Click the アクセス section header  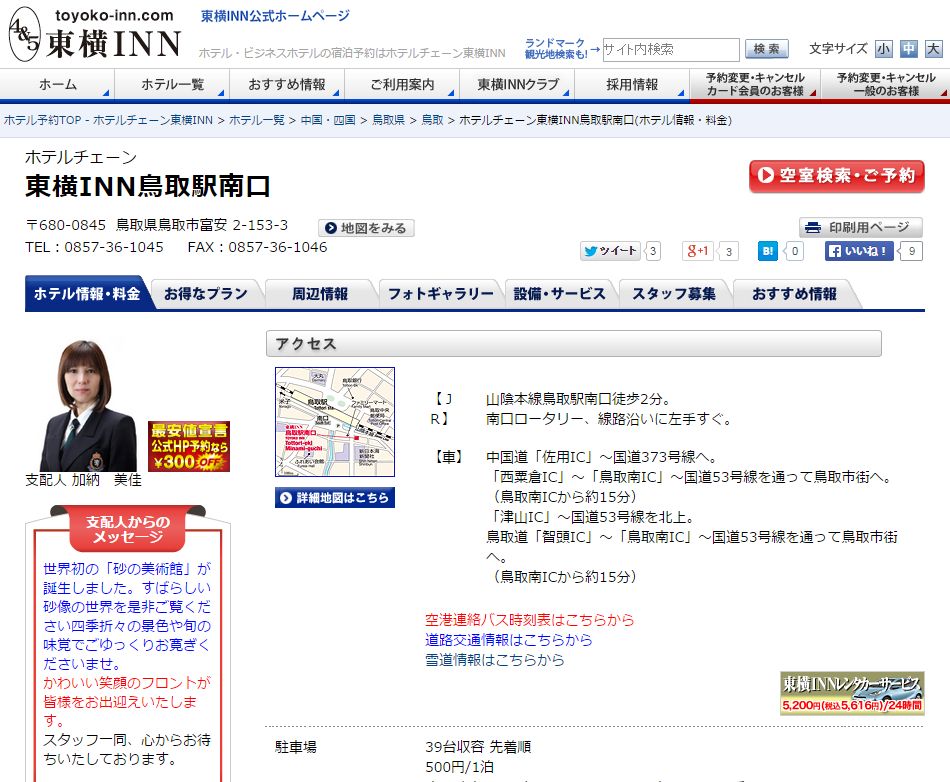click(574, 343)
